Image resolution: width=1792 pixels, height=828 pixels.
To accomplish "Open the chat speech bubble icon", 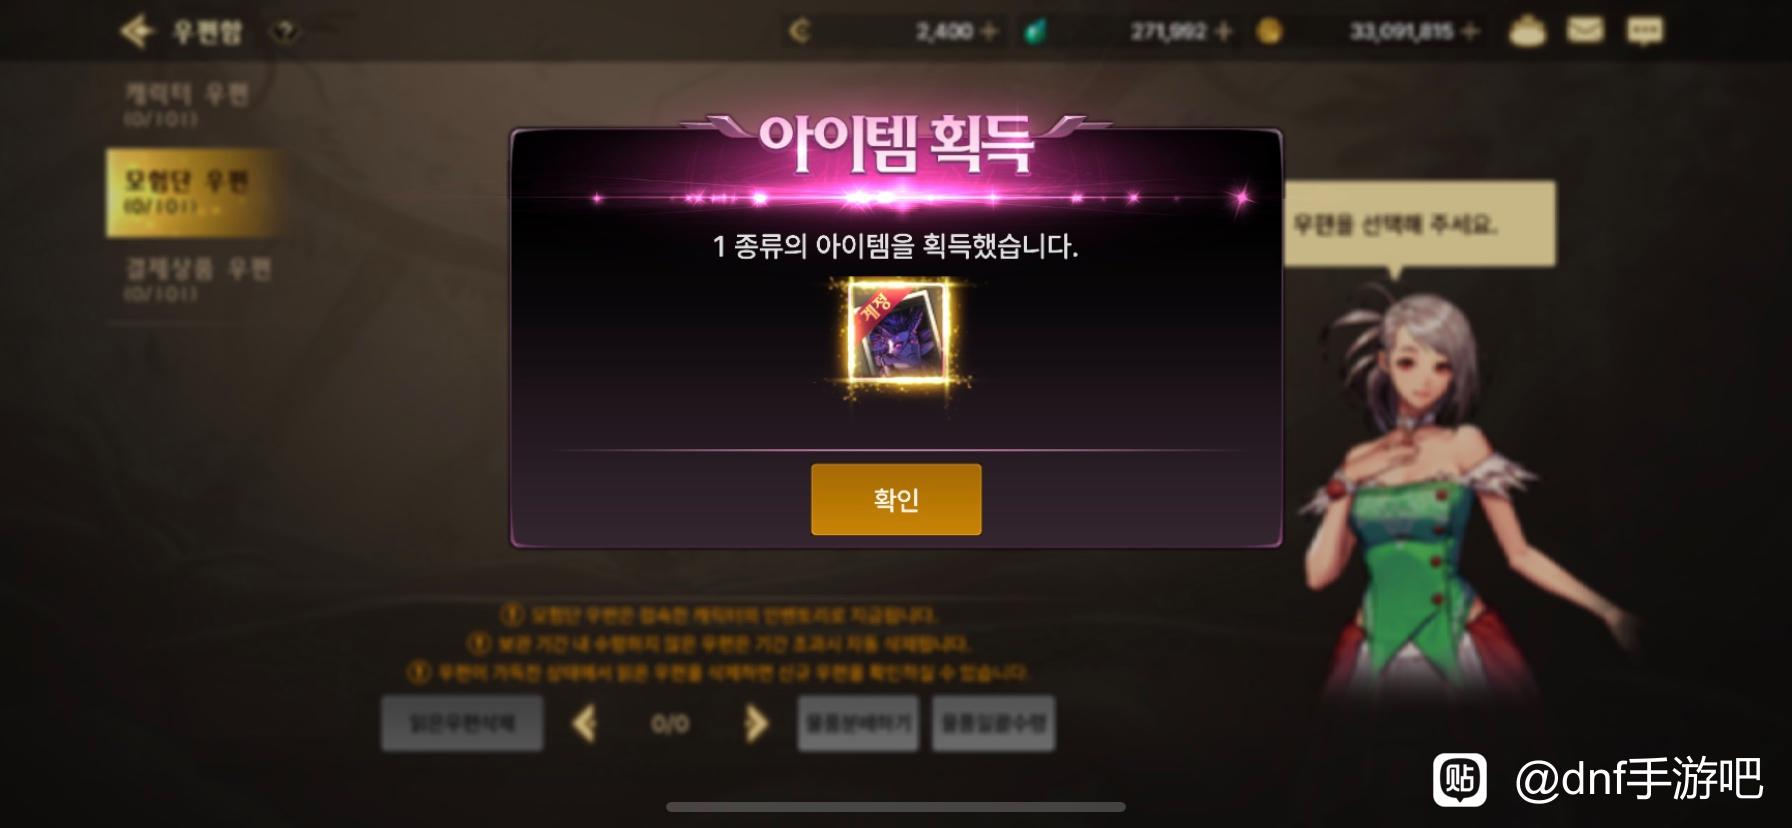I will 1645,31.
